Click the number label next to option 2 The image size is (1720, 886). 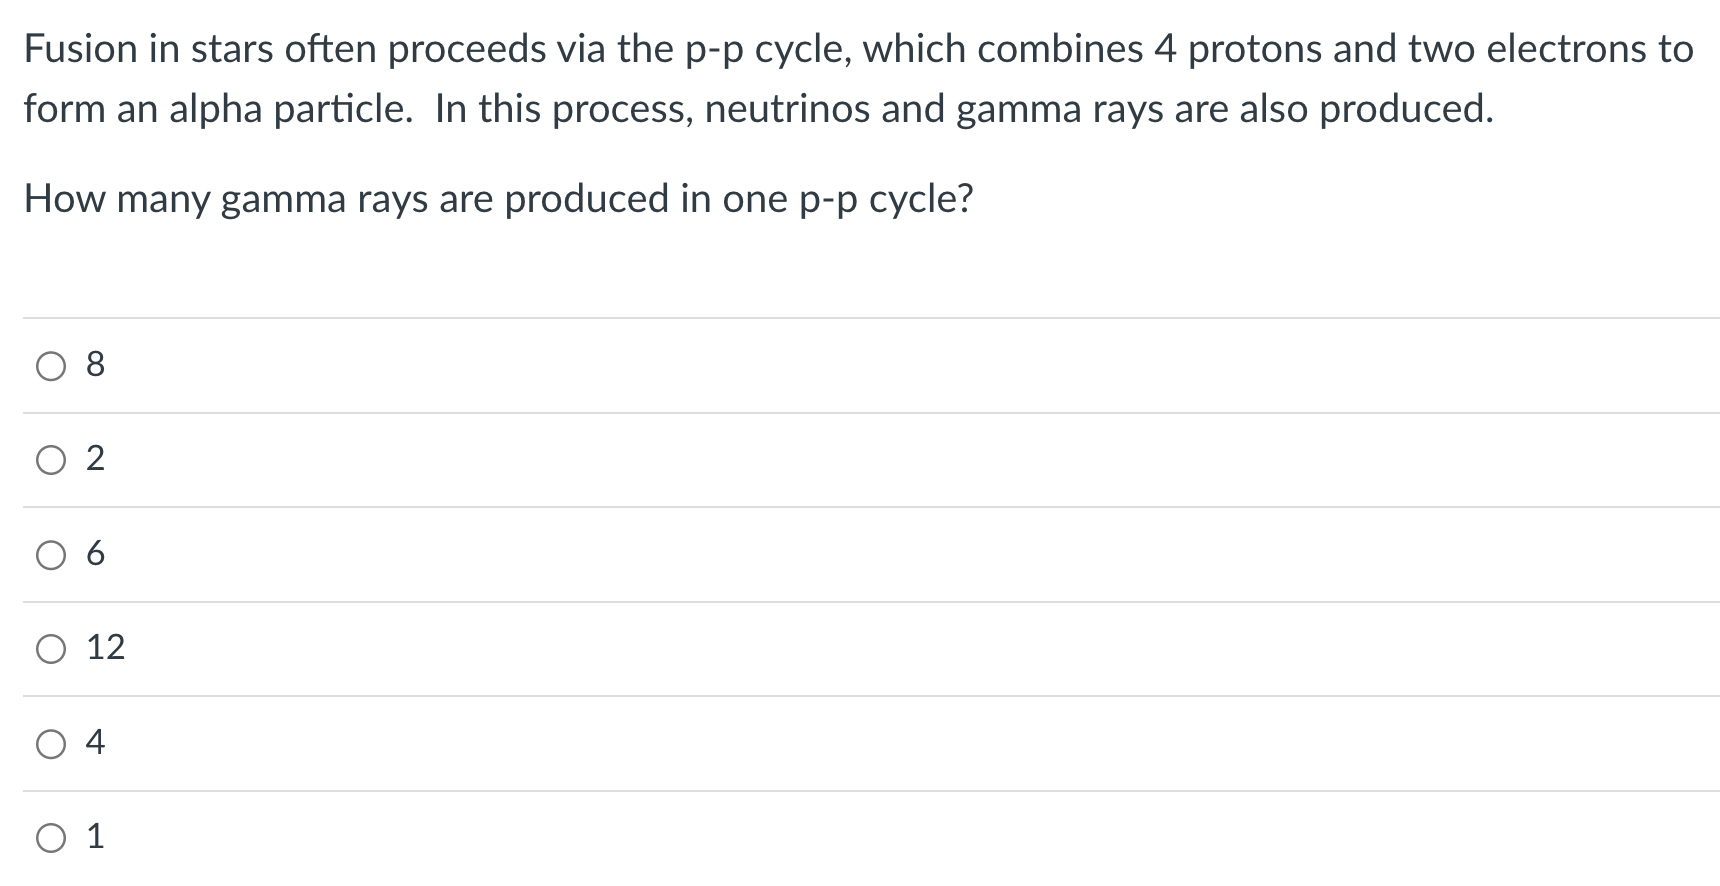coord(95,460)
